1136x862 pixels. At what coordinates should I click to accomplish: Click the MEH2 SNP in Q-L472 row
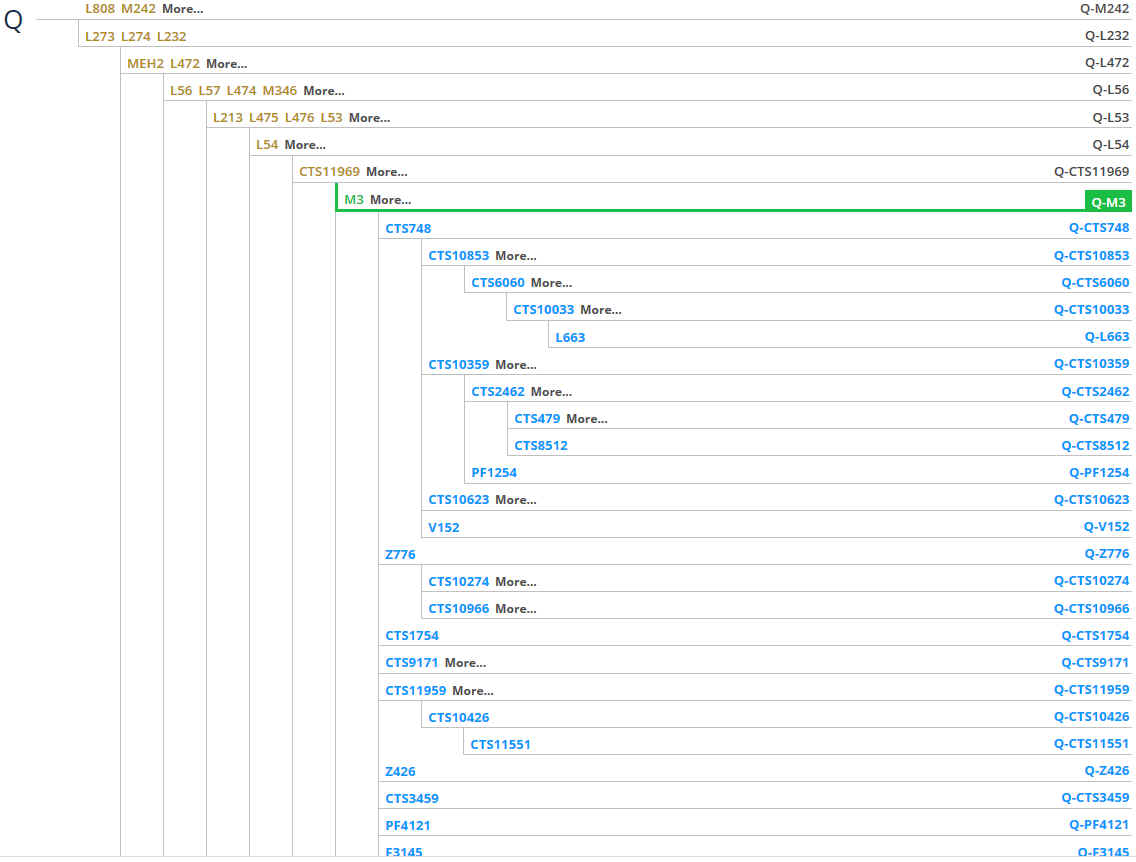point(145,64)
